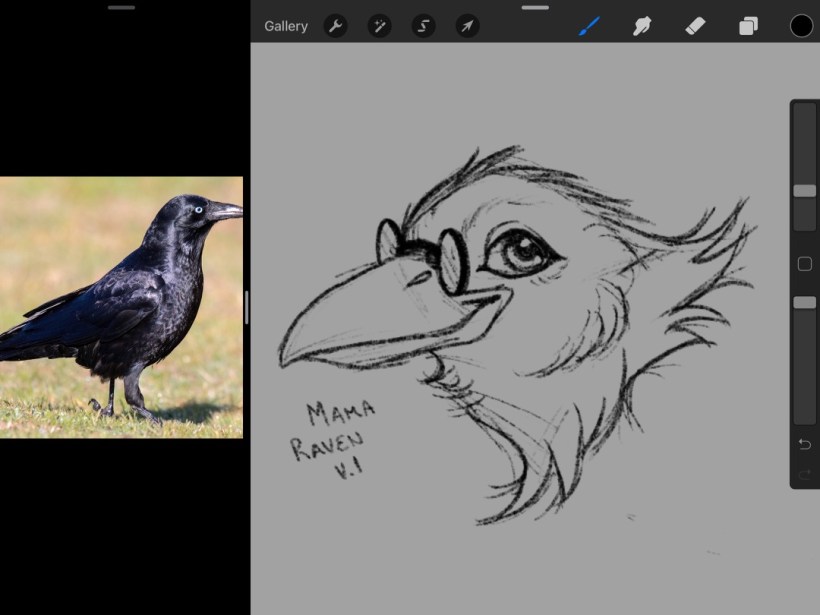Click the brush size slider handle

pyautogui.click(x=804, y=190)
